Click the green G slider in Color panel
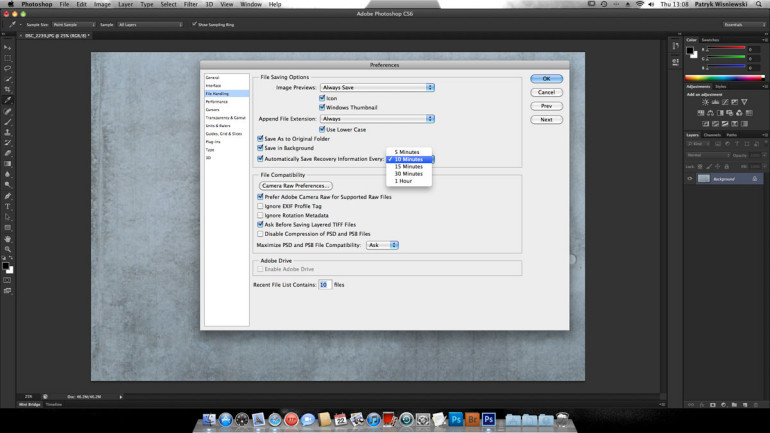 tap(726, 57)
